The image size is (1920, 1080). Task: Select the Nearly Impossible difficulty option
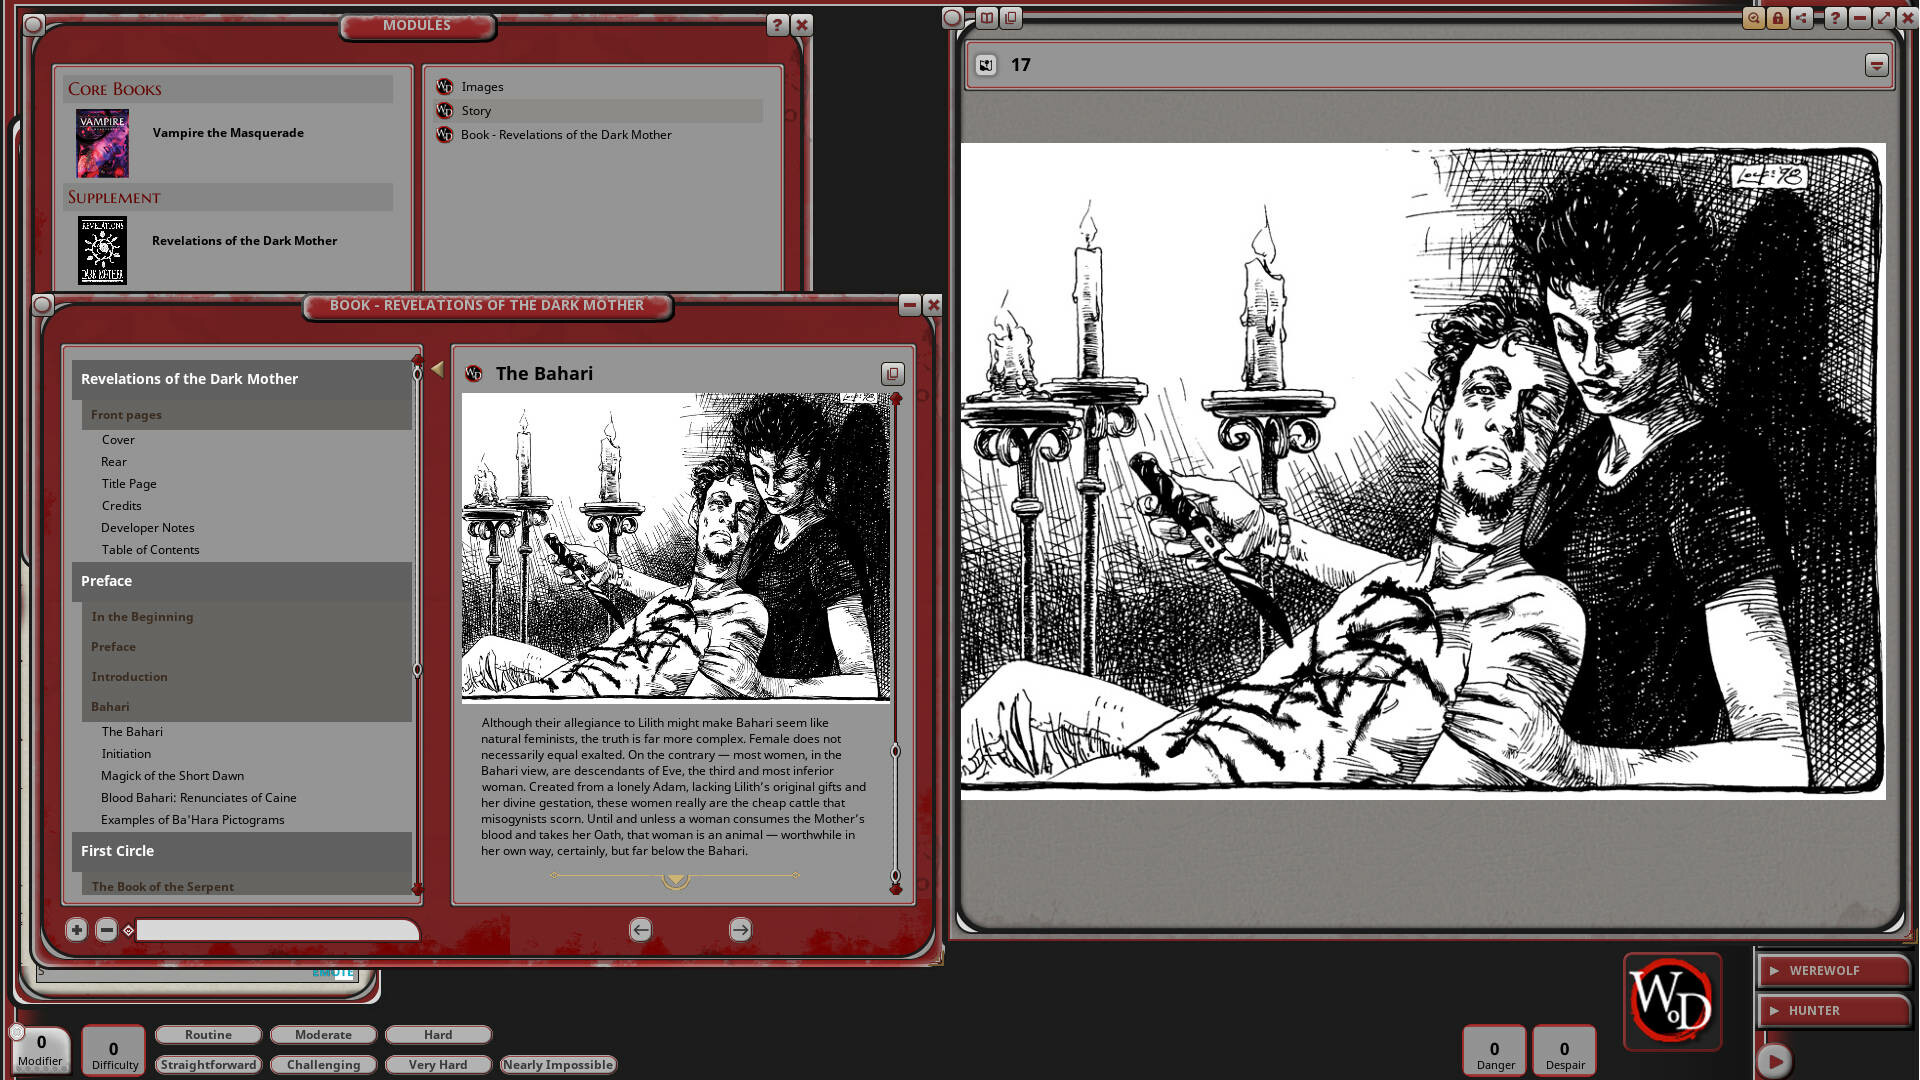[558, 1065]
